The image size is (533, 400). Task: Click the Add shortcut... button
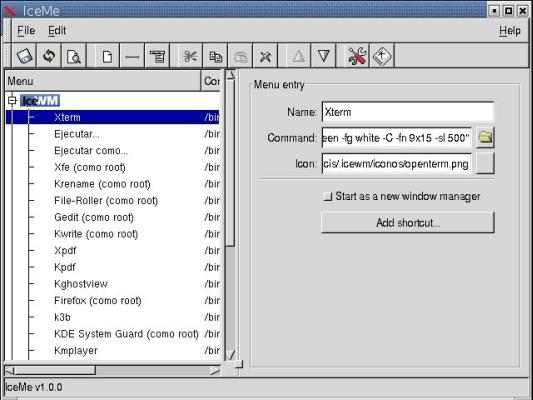[408, 223]
